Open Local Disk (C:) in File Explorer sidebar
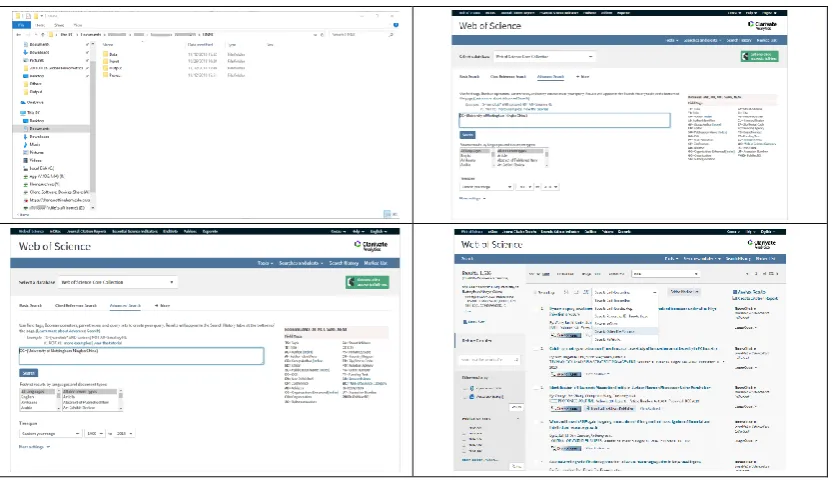The width and height of the screenshot is (833, 480). click(41, 168)
